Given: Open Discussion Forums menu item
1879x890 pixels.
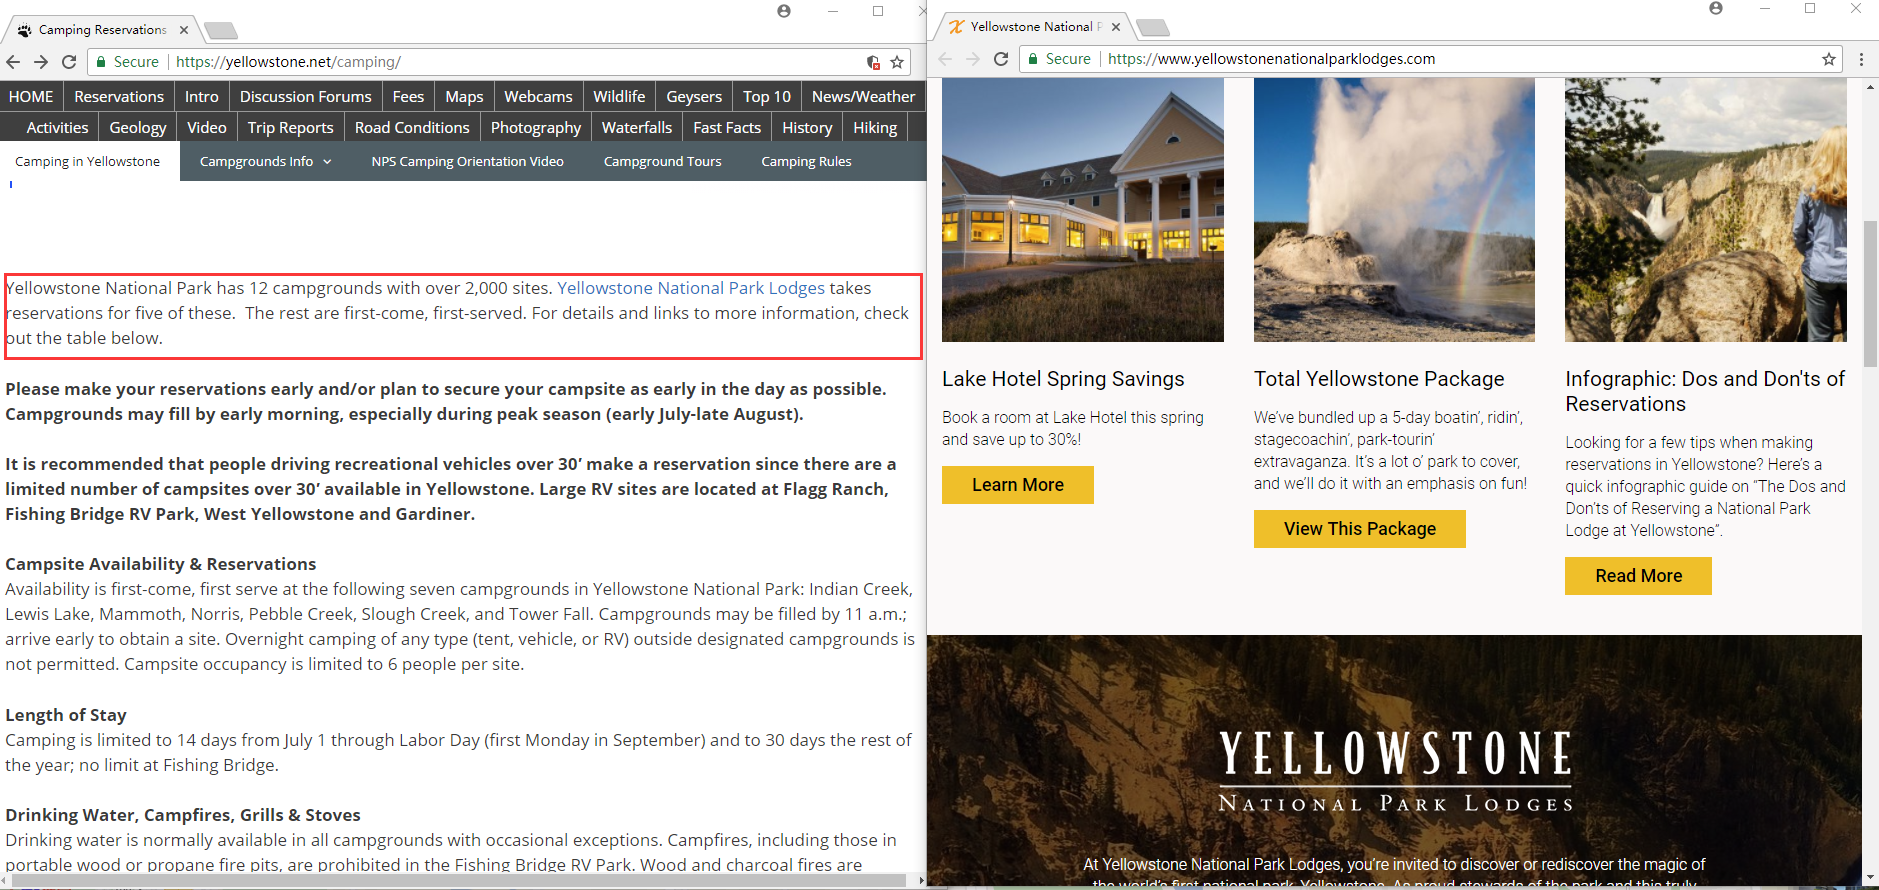Looking at the screenshot, I should (x=306, y=97).
